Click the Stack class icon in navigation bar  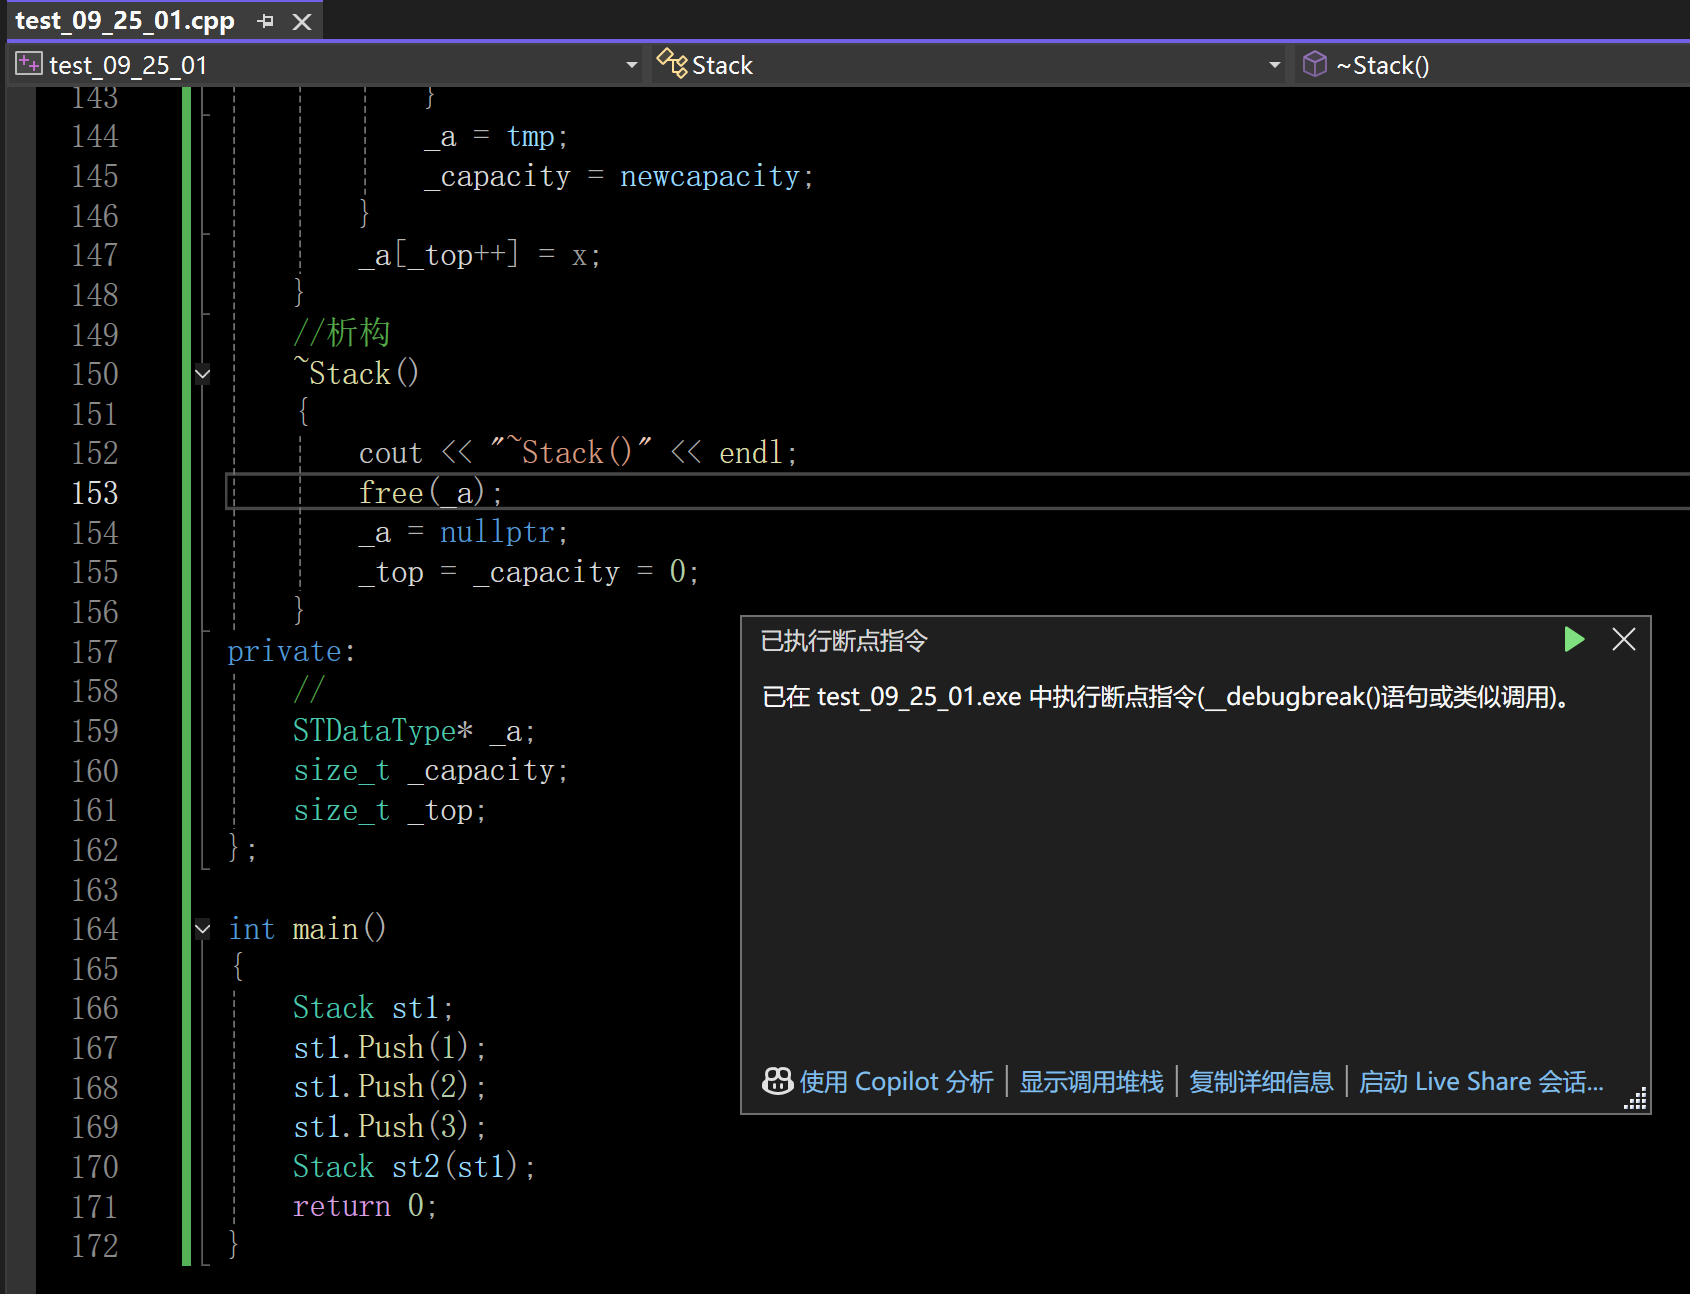coord(672,64)
